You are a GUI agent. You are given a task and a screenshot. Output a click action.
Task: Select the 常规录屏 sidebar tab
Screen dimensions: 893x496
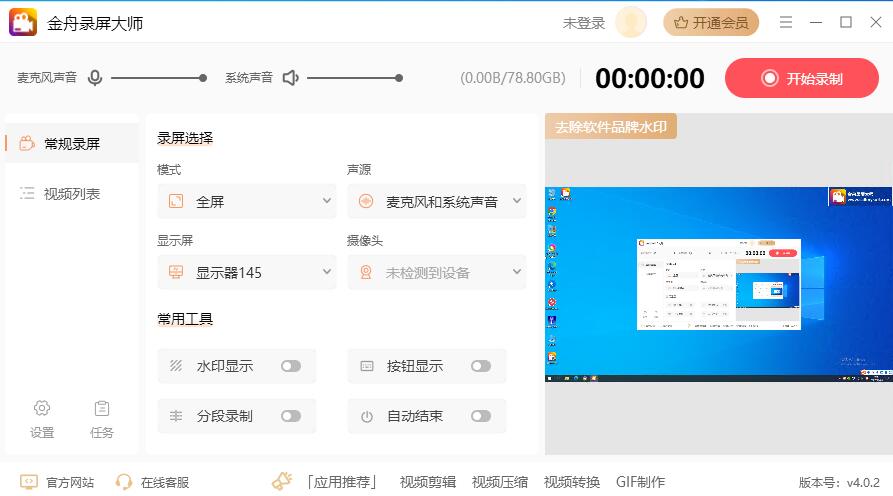tap(71, 144)
